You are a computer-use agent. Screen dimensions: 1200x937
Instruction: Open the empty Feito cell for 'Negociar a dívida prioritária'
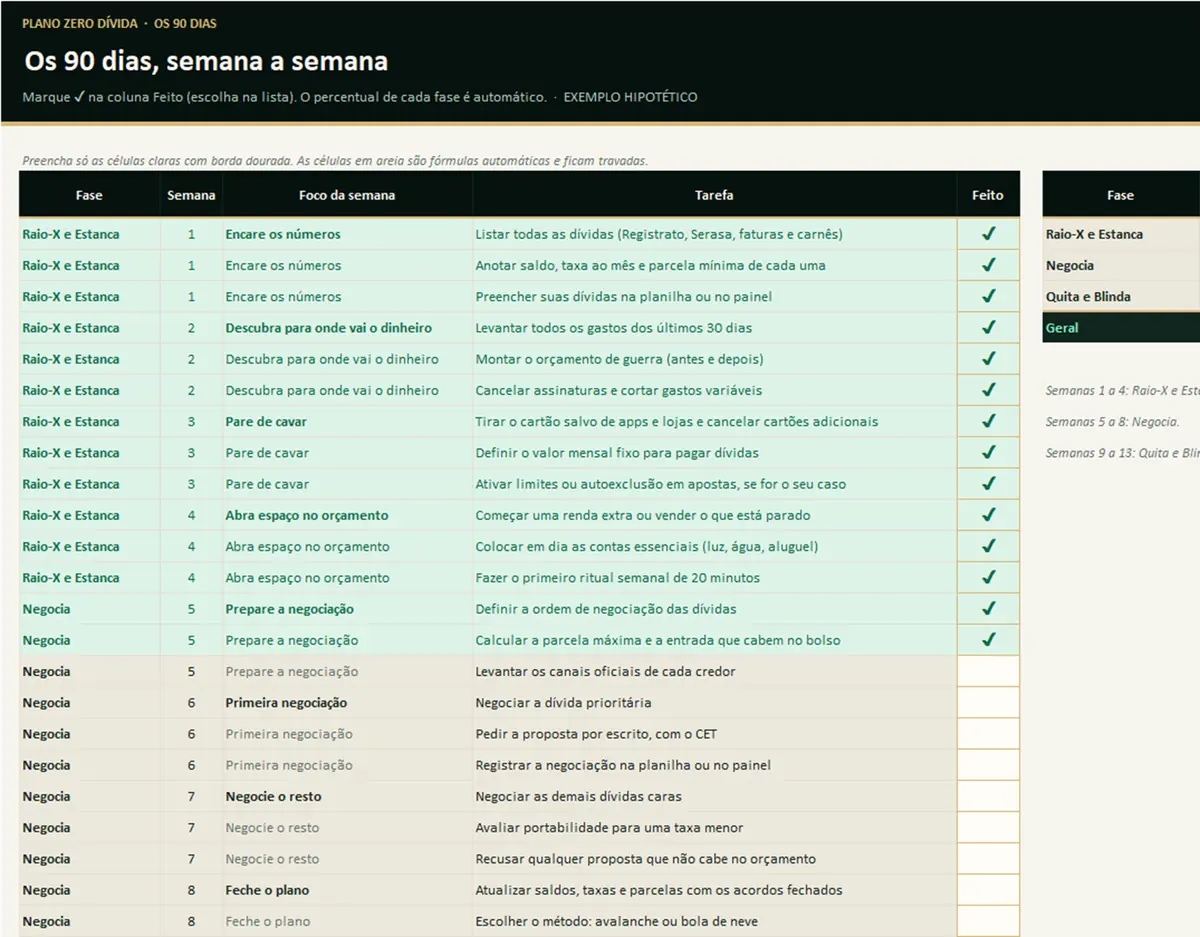988,703
